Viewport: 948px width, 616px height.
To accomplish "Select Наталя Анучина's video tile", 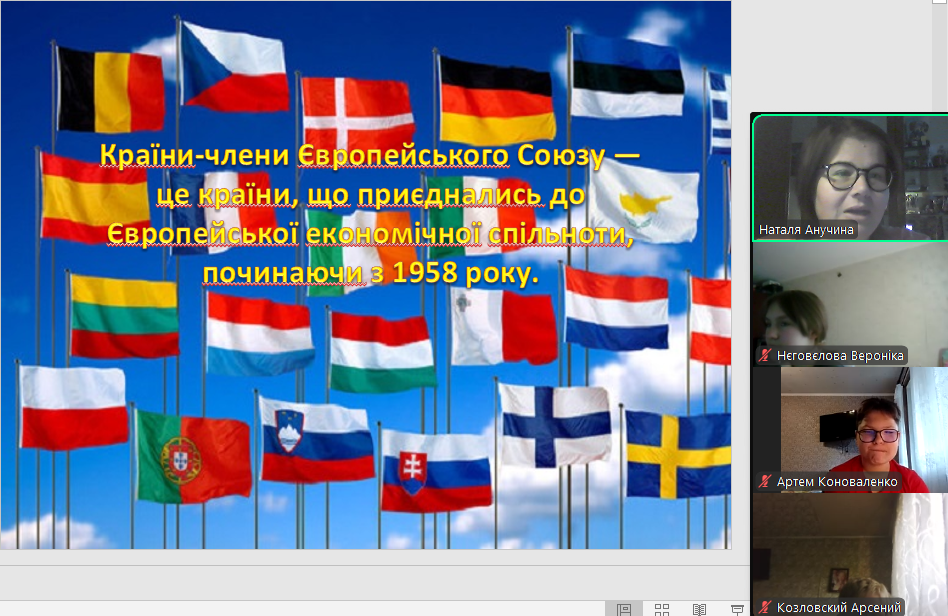I will pyautogui.click(x=849, y=170).
